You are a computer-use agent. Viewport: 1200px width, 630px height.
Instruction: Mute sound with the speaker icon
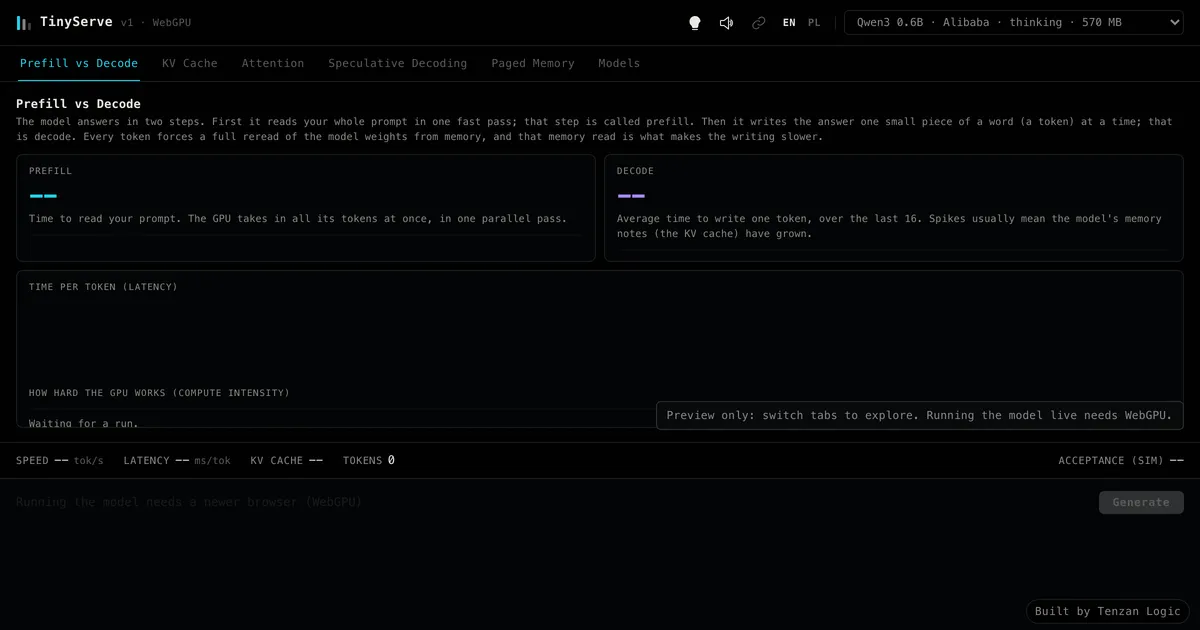point(727,22)
